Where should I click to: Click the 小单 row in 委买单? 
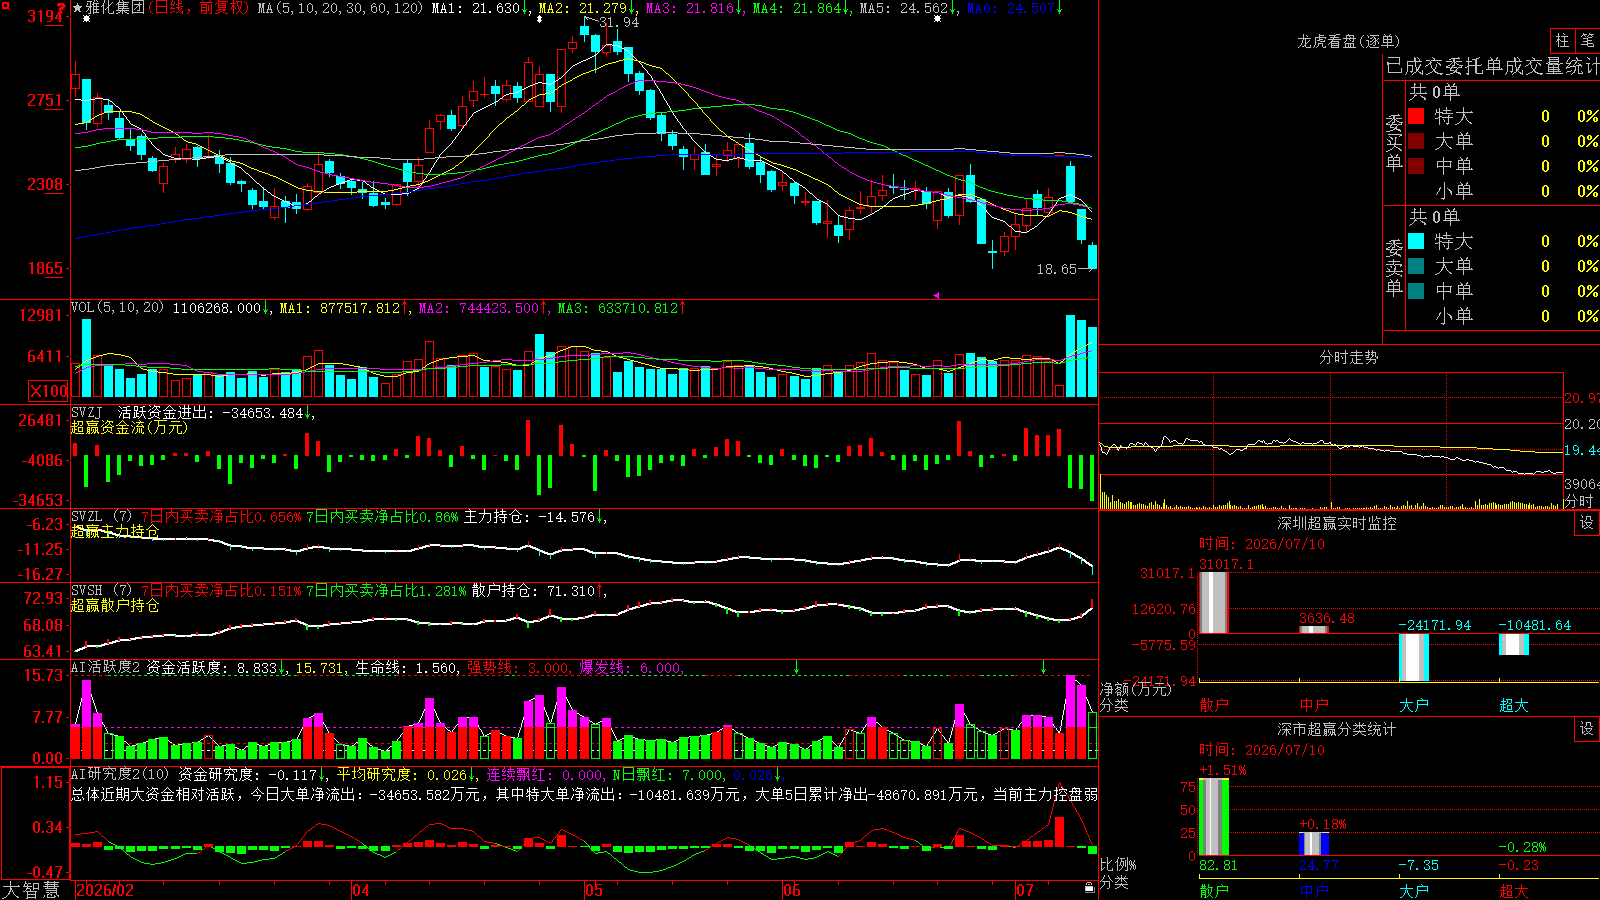(1503, 191)
